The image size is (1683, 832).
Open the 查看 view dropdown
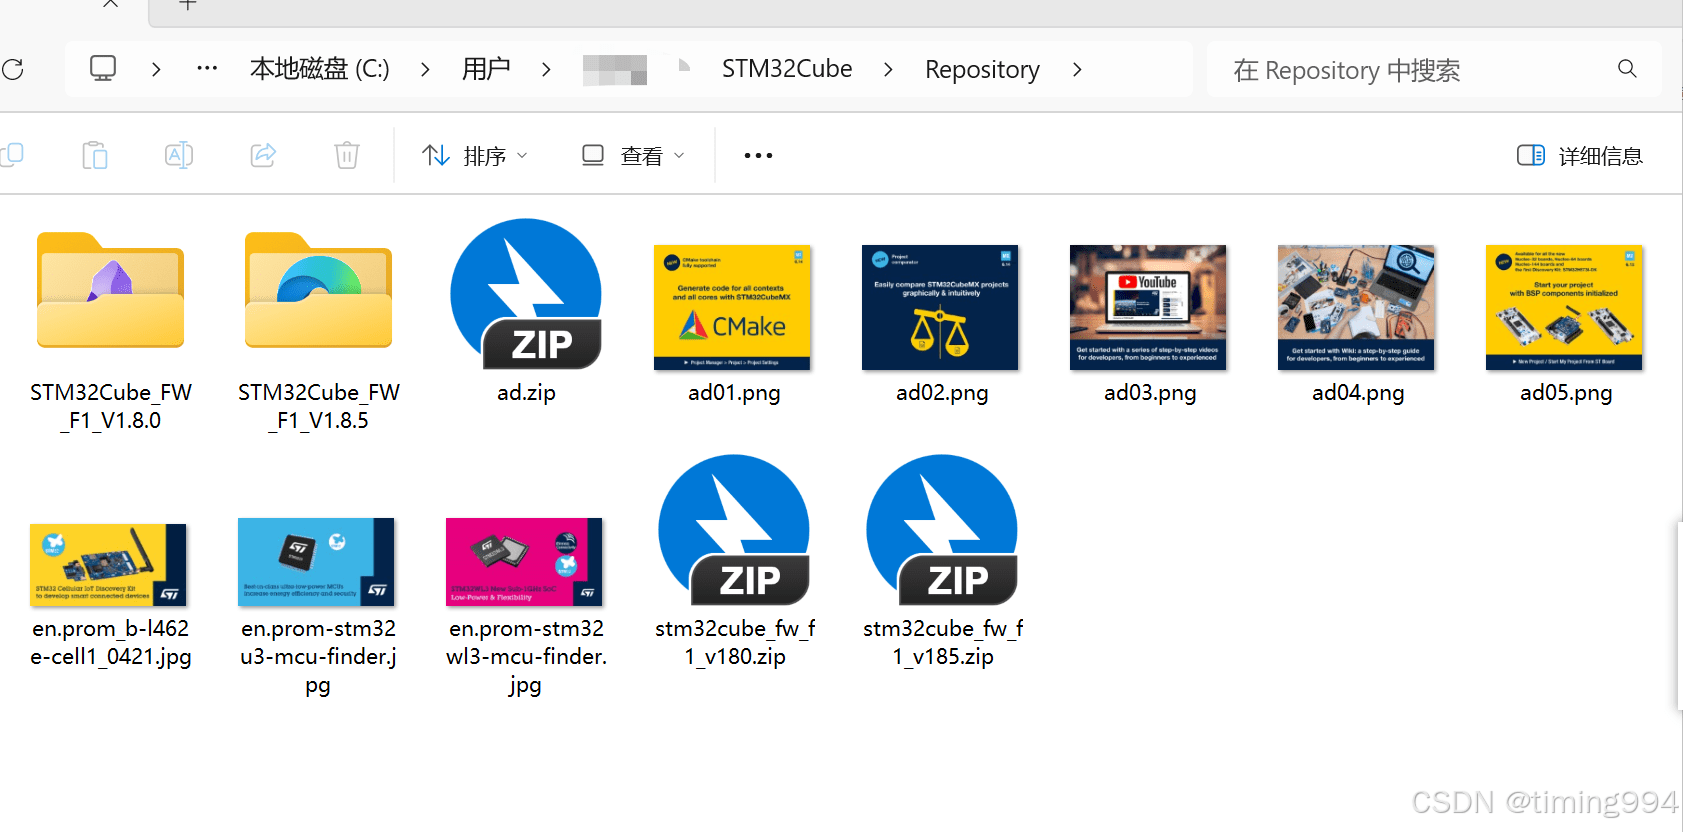point(634,156)
